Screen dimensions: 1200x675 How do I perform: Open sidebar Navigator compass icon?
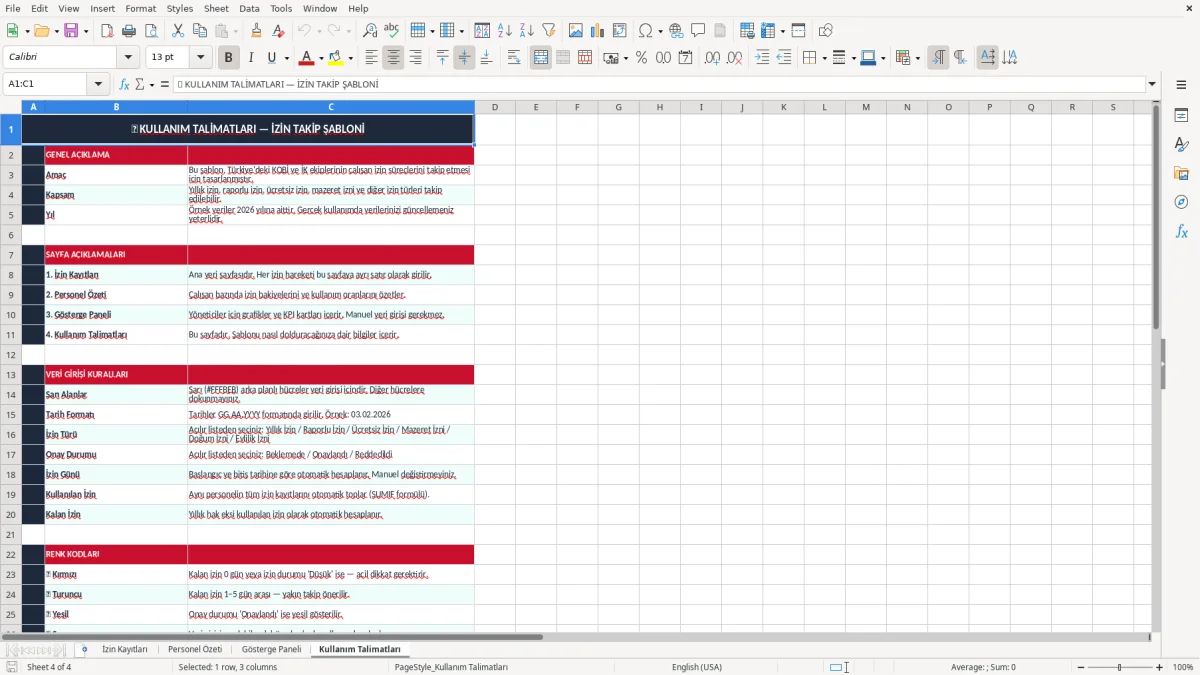1181,202
